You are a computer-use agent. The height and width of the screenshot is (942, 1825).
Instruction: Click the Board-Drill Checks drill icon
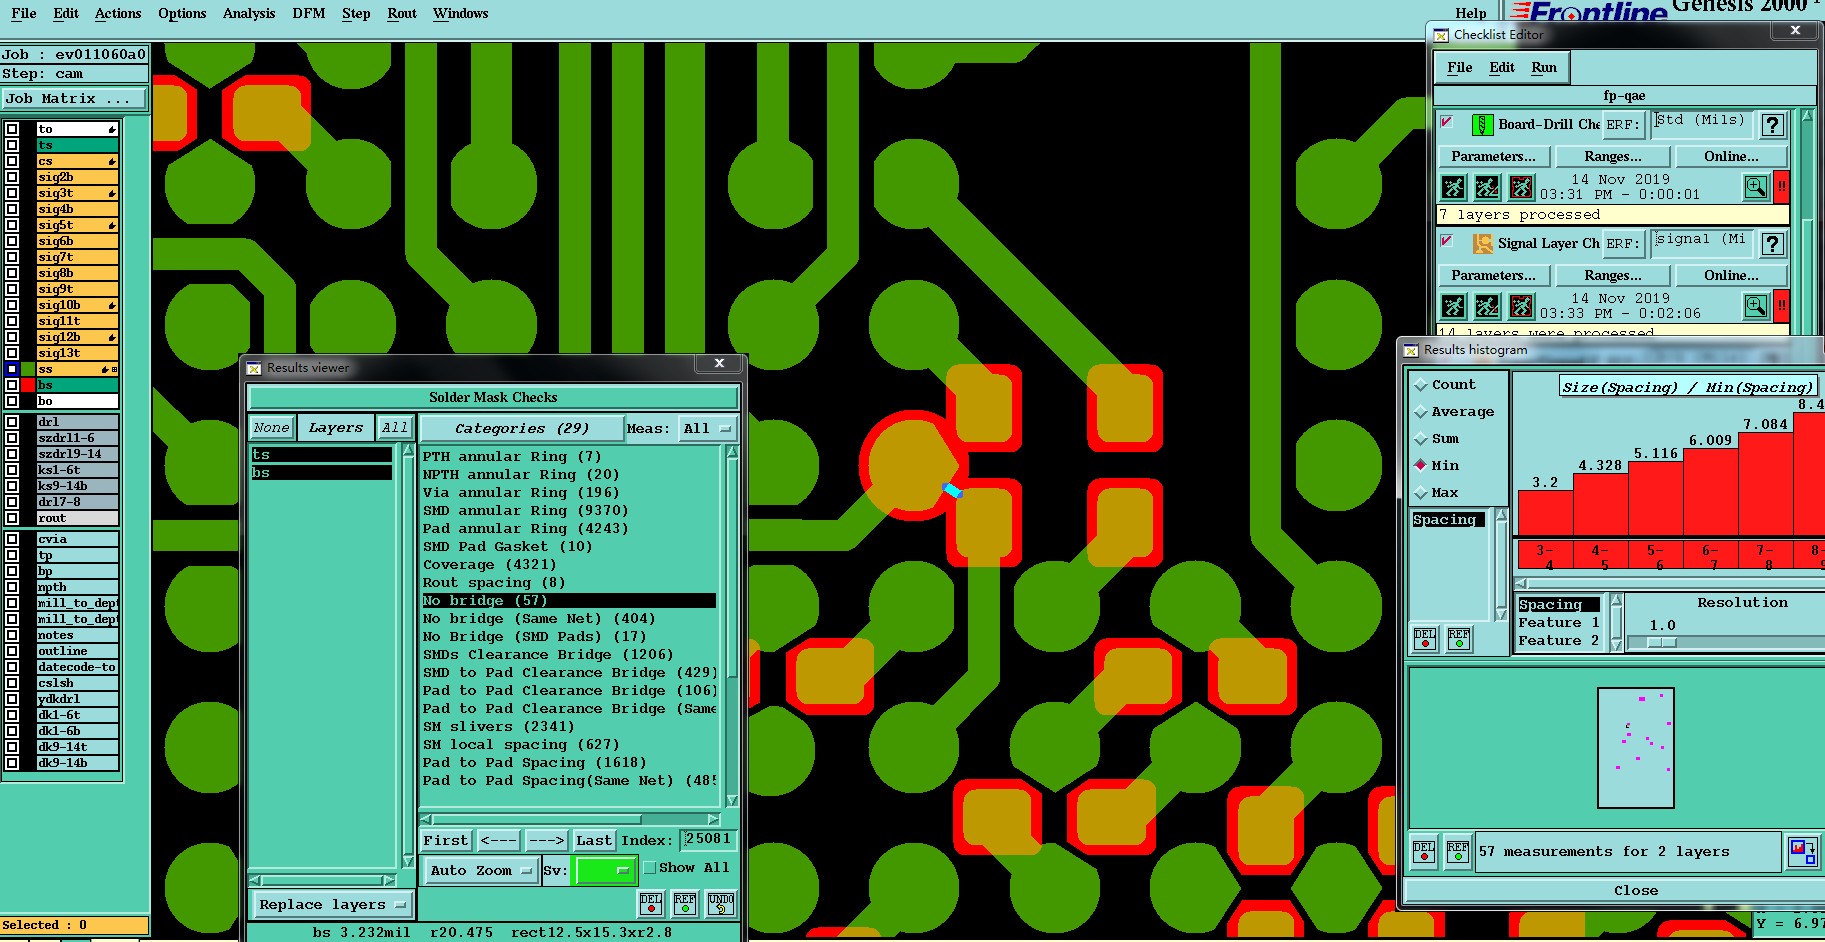(1482, 125)
